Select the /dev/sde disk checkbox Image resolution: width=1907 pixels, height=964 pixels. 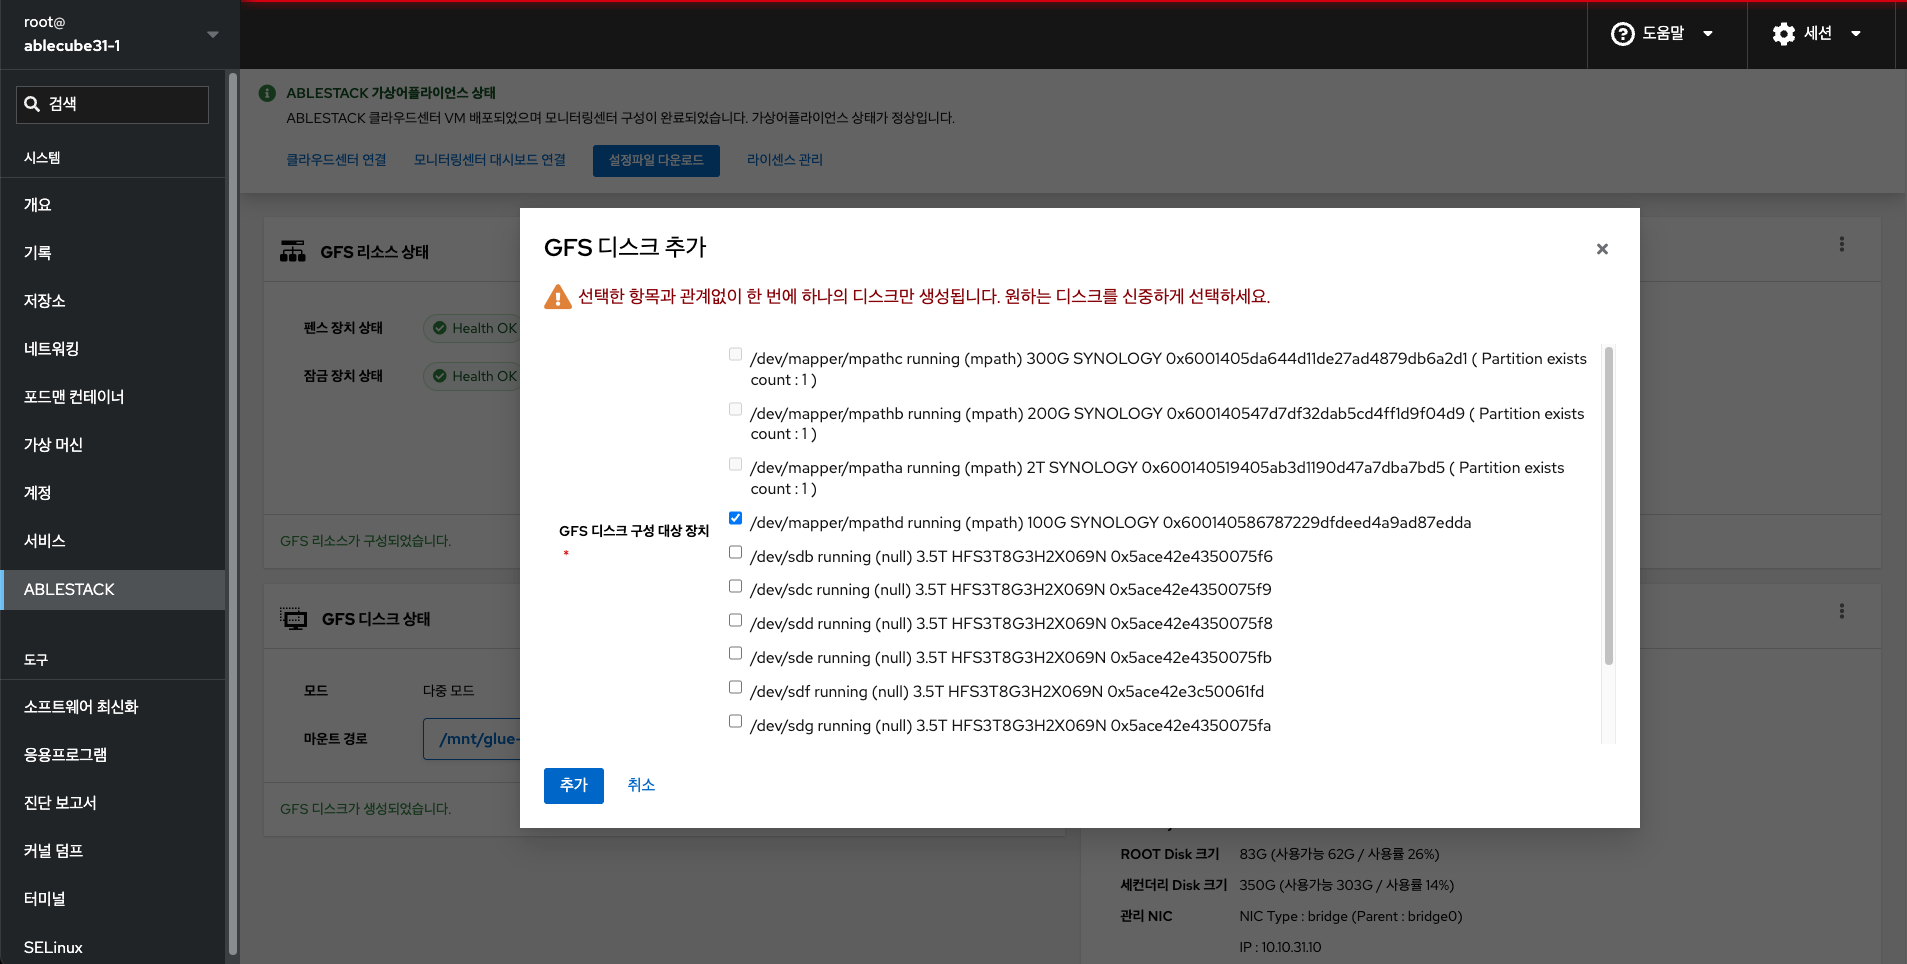[x=735, y=653]
